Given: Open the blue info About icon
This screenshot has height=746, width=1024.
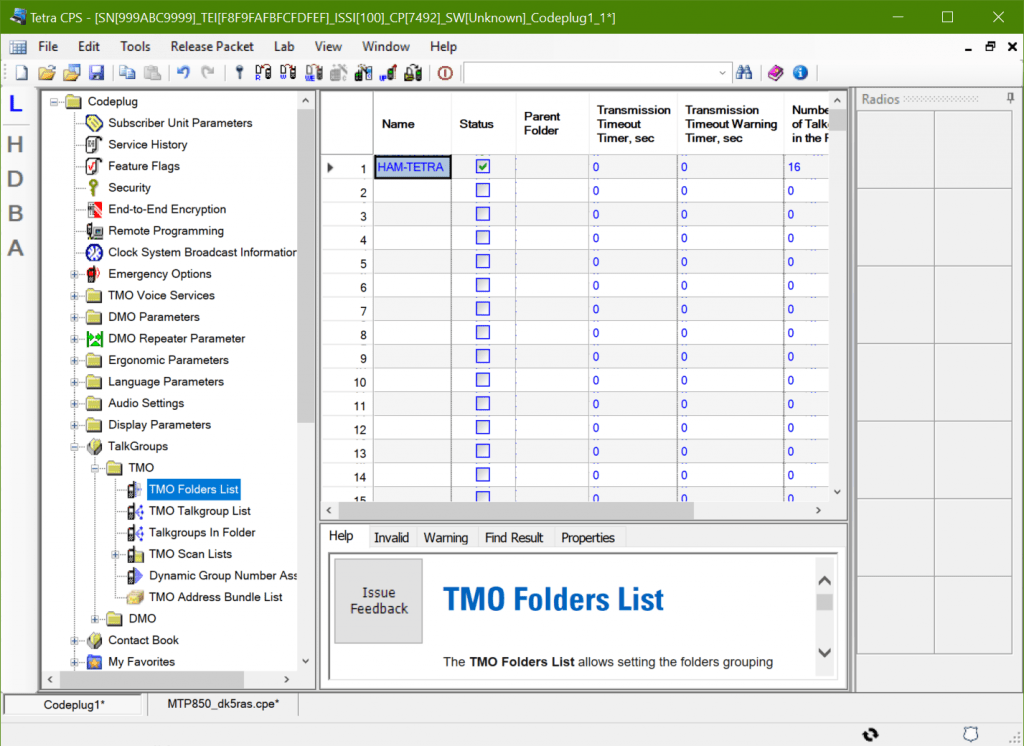Looking at the screenshot, I should tap(800, 73).
